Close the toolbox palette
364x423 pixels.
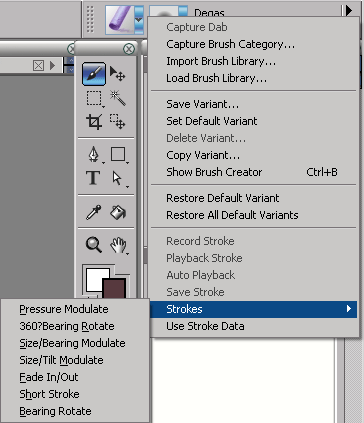[129, 49]
